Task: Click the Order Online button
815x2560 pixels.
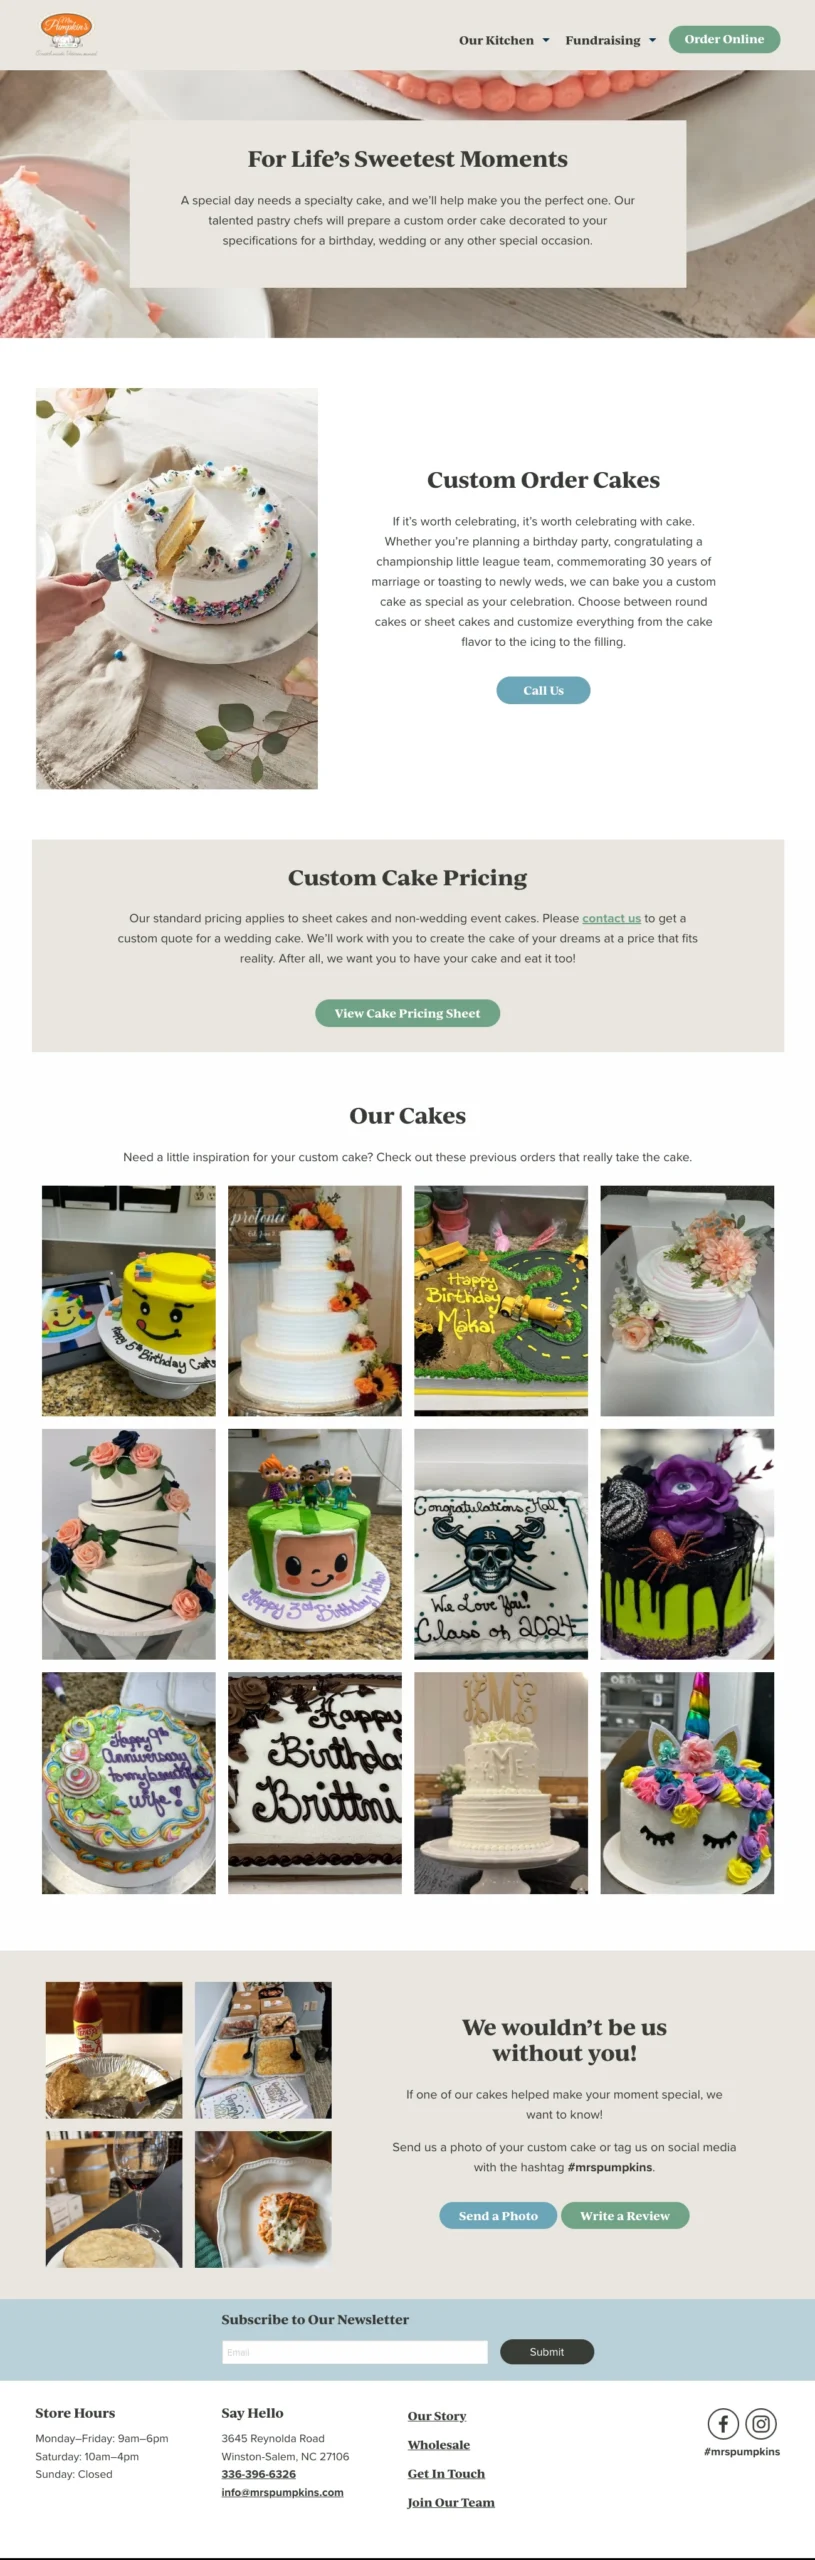Action: (x=724, y=39)
